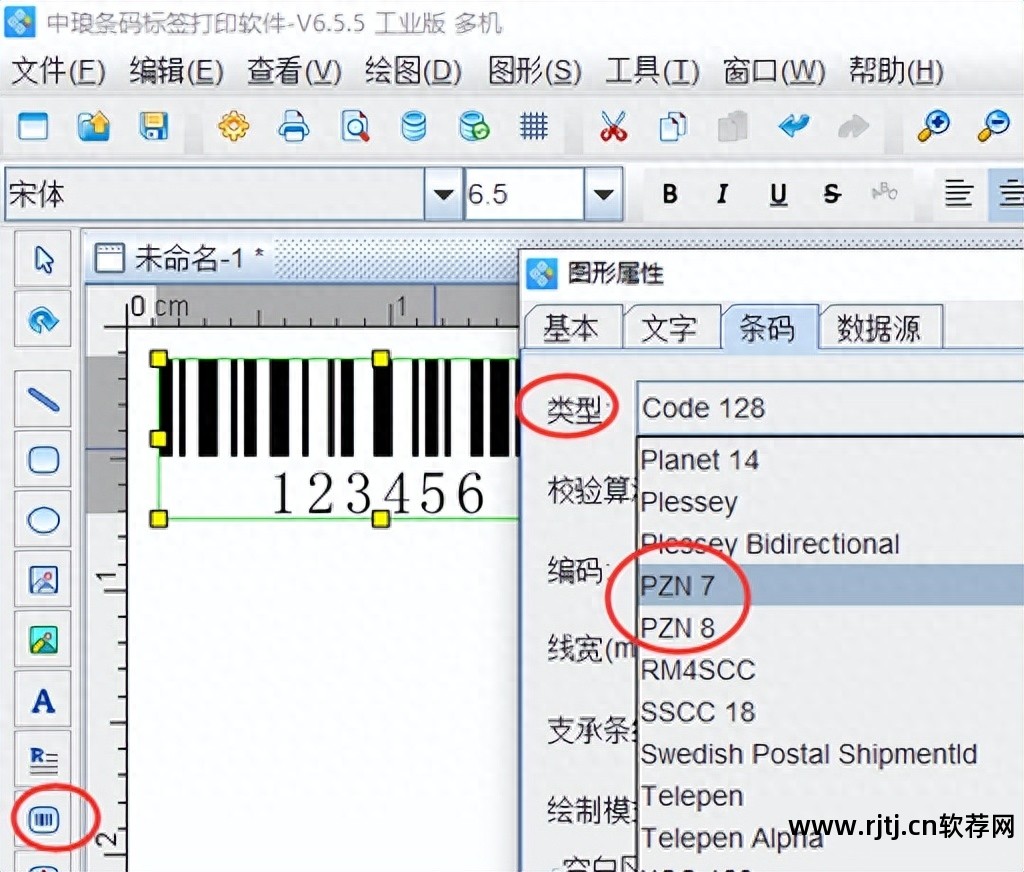Click the undo arrow icon
This screenshot has height=872, width=1024.
pyautogui.click(x=792, y=127)
